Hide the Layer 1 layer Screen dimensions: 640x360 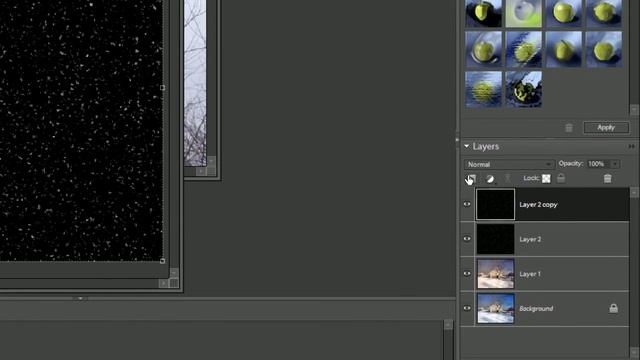click(467, 273)
